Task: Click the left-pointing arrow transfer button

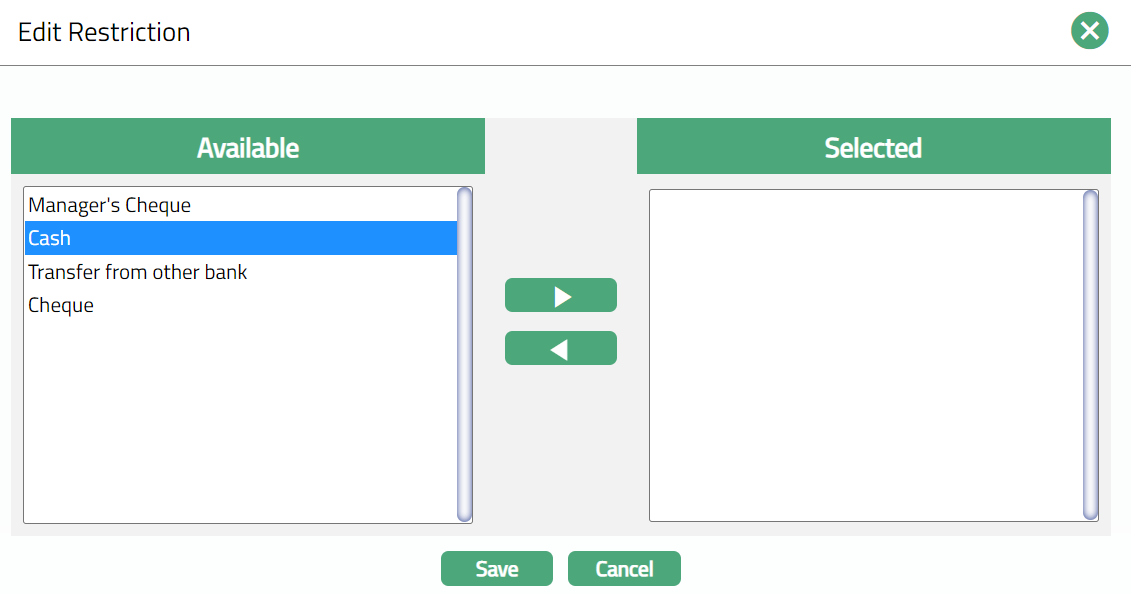Action: tap(561, 348)
